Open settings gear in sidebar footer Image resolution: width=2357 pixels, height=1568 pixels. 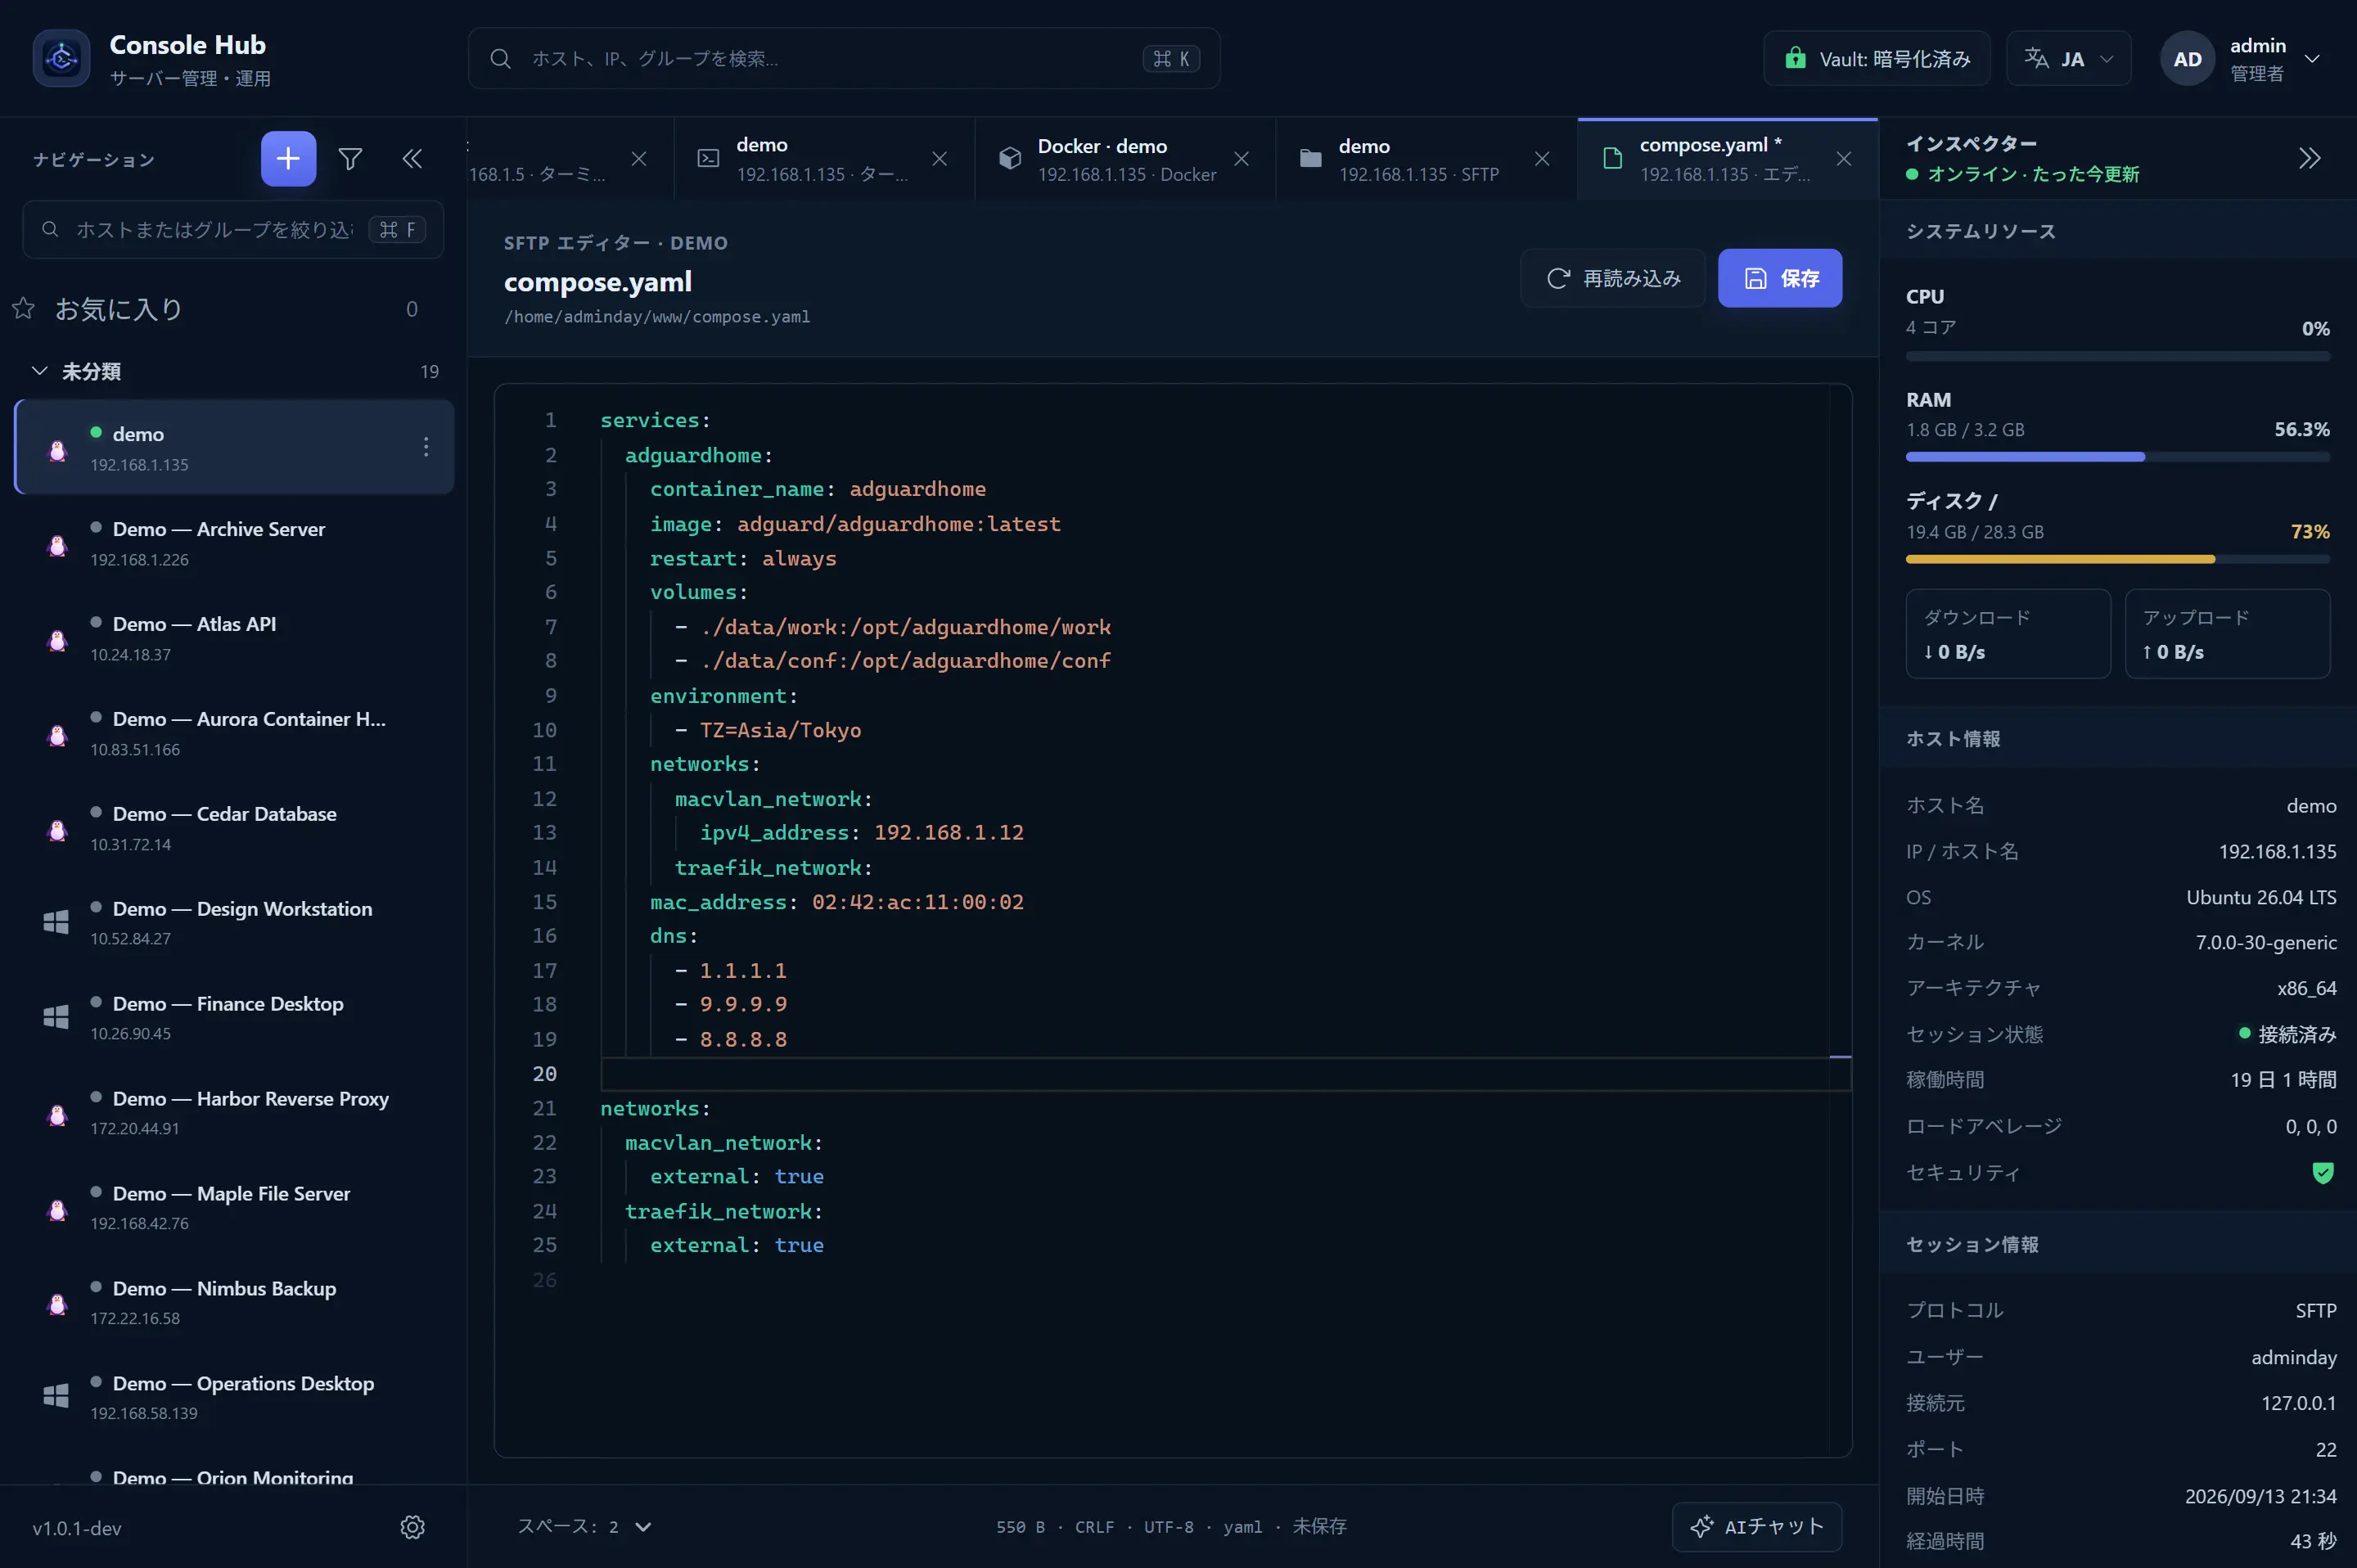pyautogui.click(x=412, y=1527)
